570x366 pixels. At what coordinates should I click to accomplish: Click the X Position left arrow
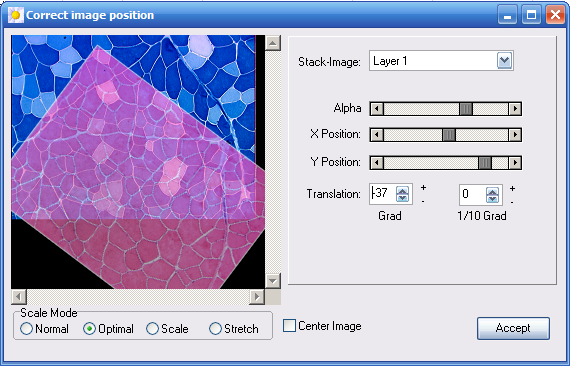pyautogui.click(x=377, y=135)
